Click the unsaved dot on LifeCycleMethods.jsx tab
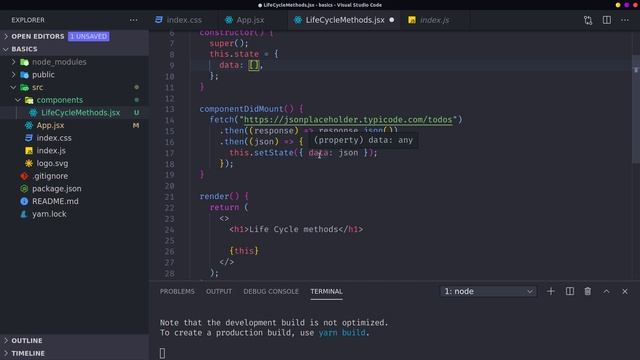This screenshot has height=360, width=640. pos(392,20)
